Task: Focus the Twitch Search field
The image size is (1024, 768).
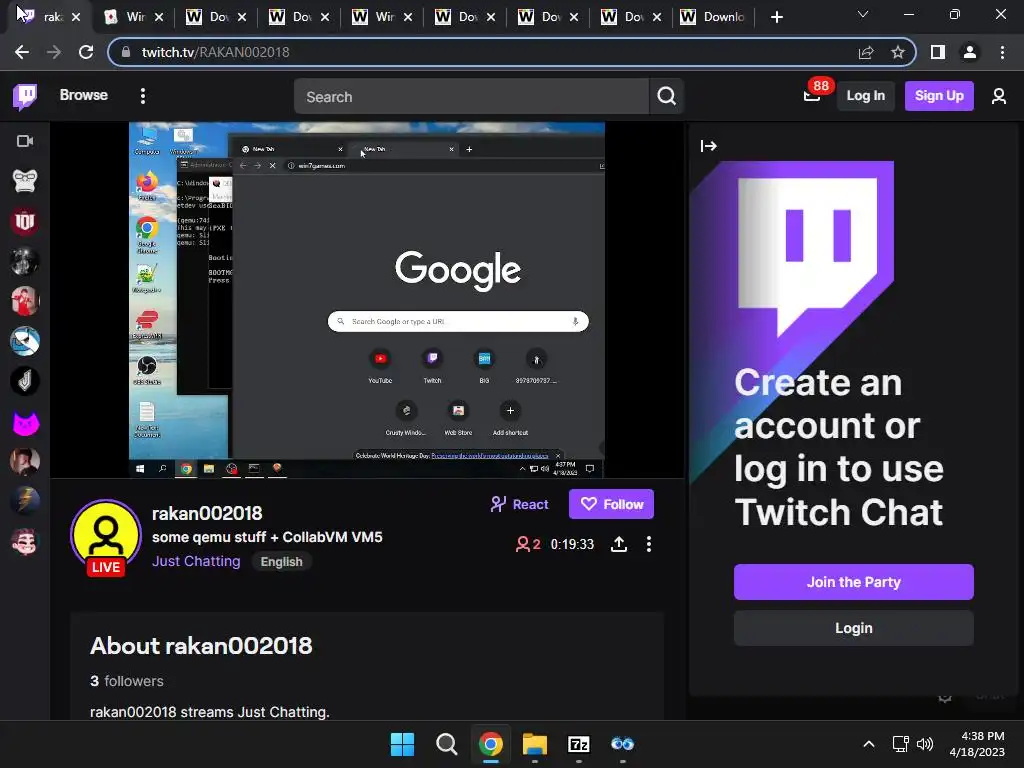Action: pyautogui.click(x=471, y=97)
